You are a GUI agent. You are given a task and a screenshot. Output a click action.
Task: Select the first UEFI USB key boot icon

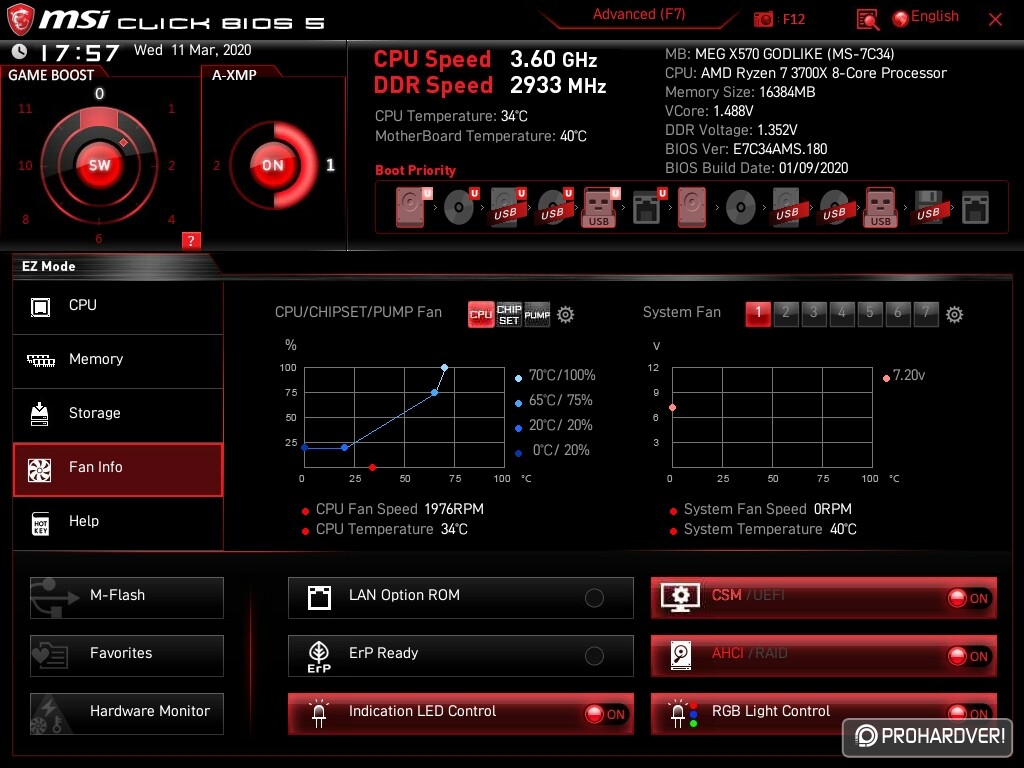[601, 207]
